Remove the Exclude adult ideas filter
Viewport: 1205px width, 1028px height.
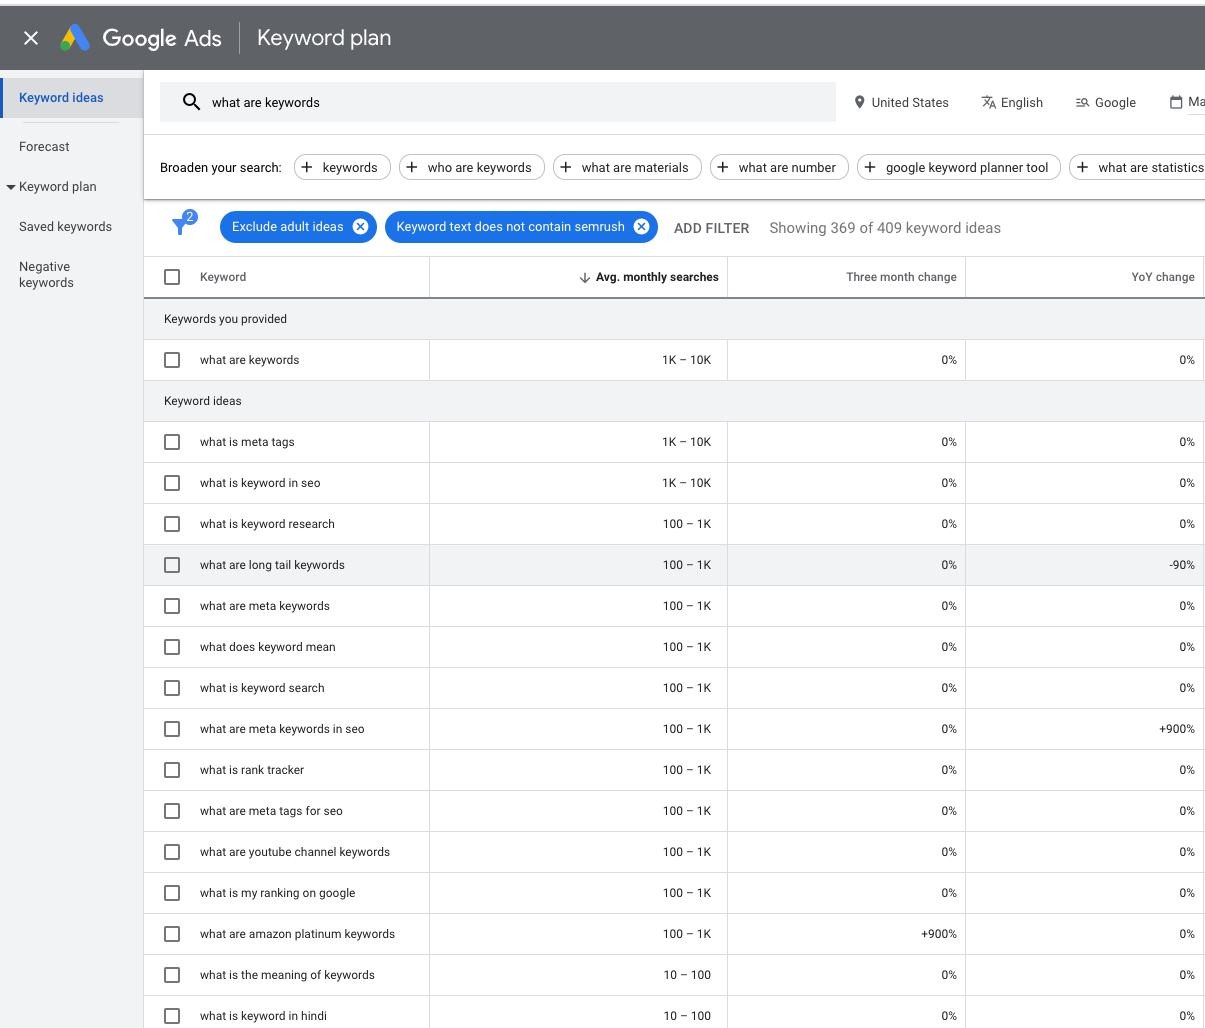[360, 227]
